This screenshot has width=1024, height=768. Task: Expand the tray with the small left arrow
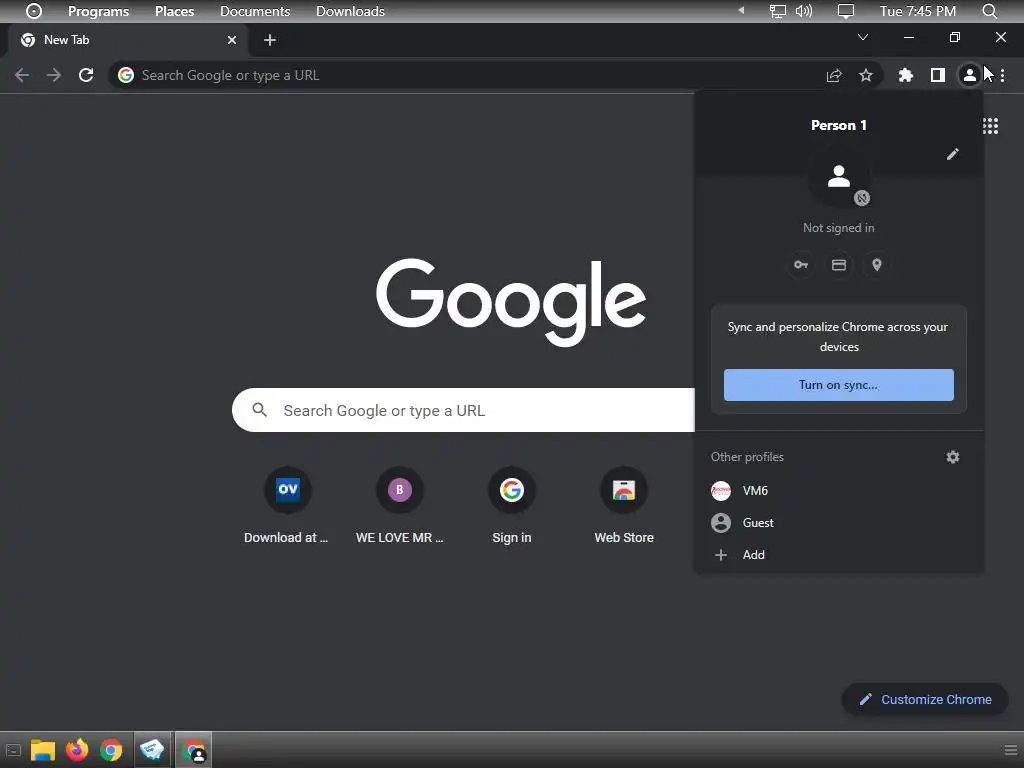point(741,10)
